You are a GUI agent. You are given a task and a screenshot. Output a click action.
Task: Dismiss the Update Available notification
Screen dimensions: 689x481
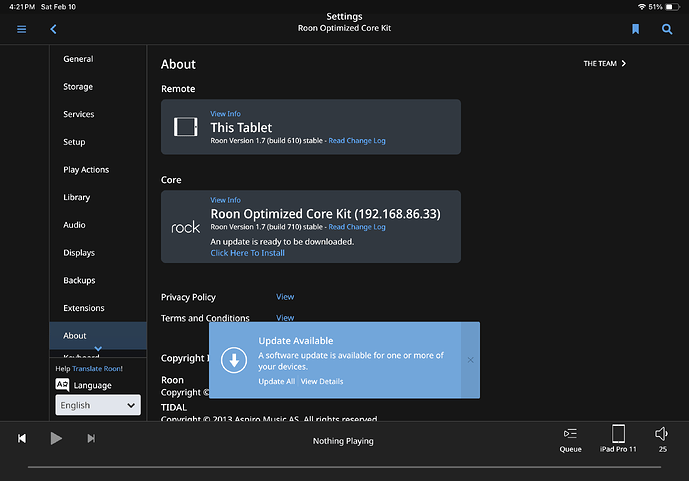(470, 360)
